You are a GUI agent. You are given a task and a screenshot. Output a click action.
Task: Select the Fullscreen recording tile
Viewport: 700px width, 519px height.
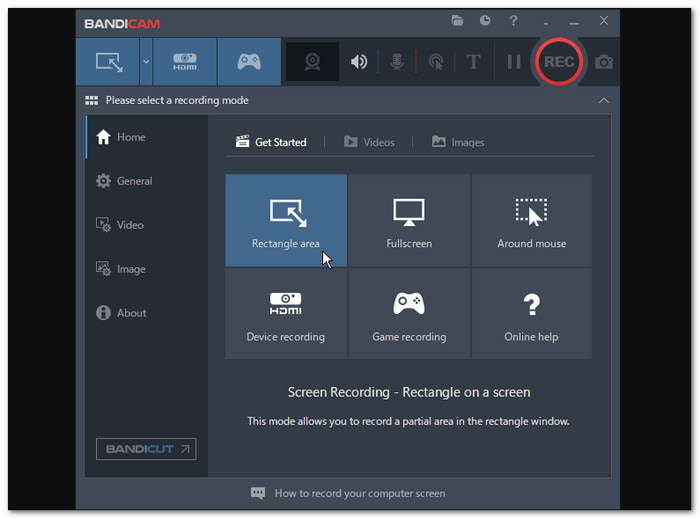tap(409, 220)
